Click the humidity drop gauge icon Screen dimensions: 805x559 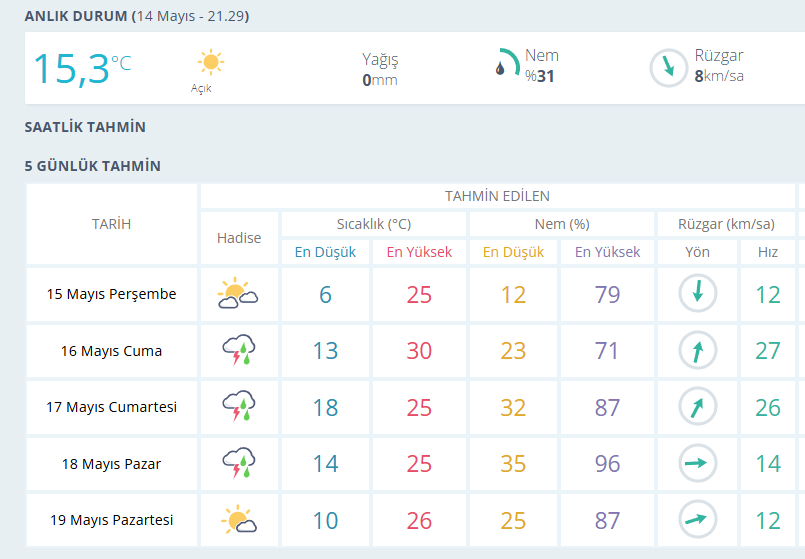click(x=507, y=63)
